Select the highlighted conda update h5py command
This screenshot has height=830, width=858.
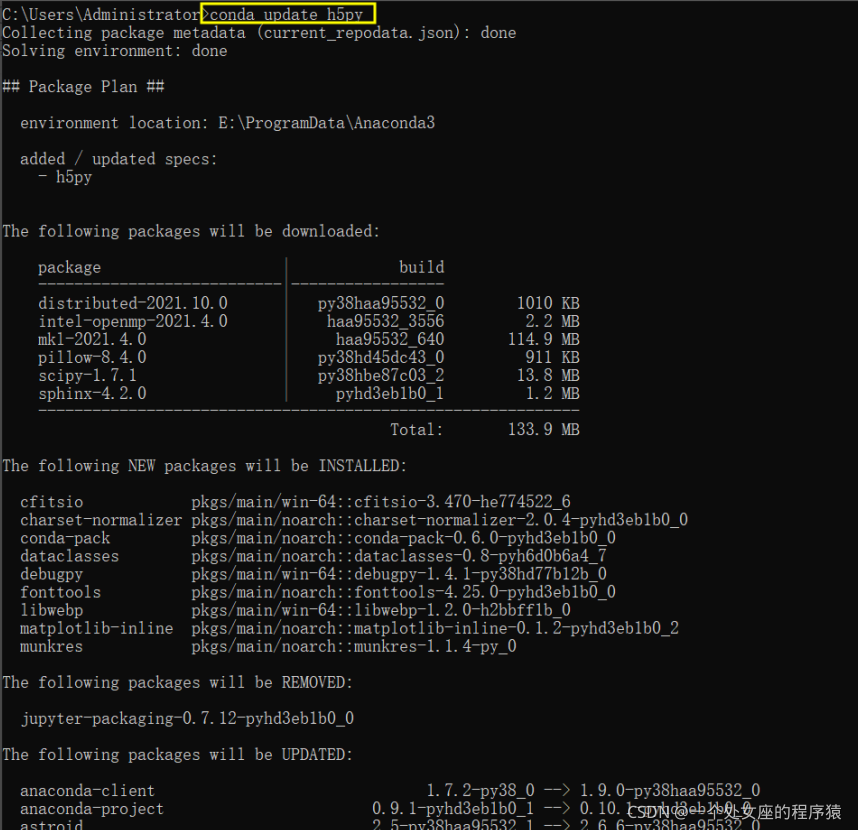tap(286, 14)
